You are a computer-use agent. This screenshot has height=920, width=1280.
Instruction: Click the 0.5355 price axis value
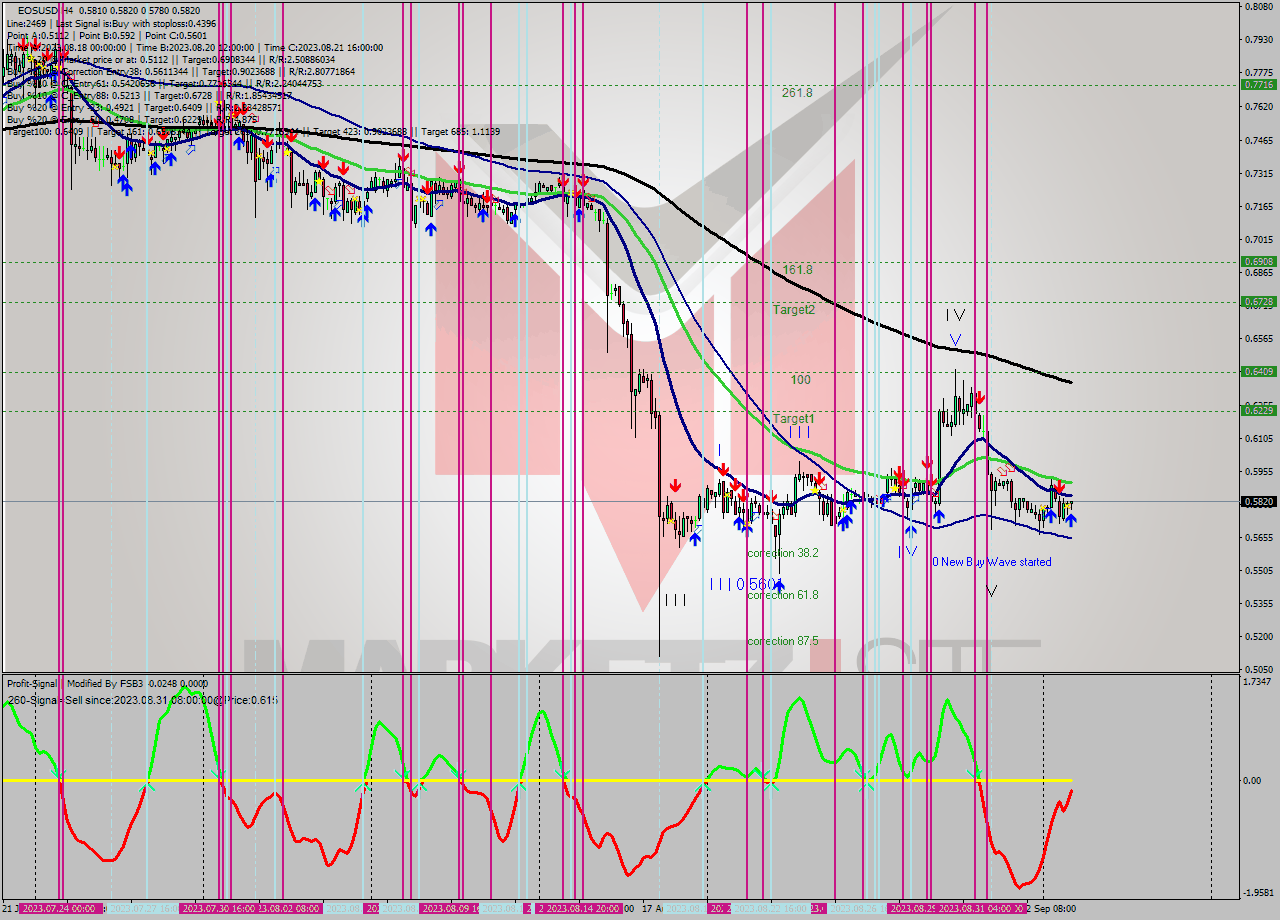pos(1258,603)
